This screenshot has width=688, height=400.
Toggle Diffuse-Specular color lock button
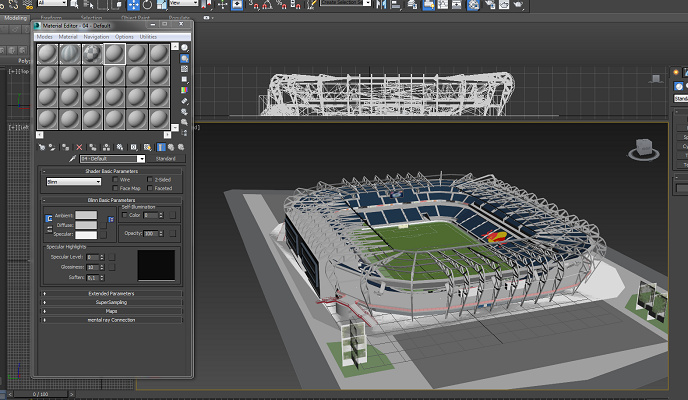coord(49,229)
